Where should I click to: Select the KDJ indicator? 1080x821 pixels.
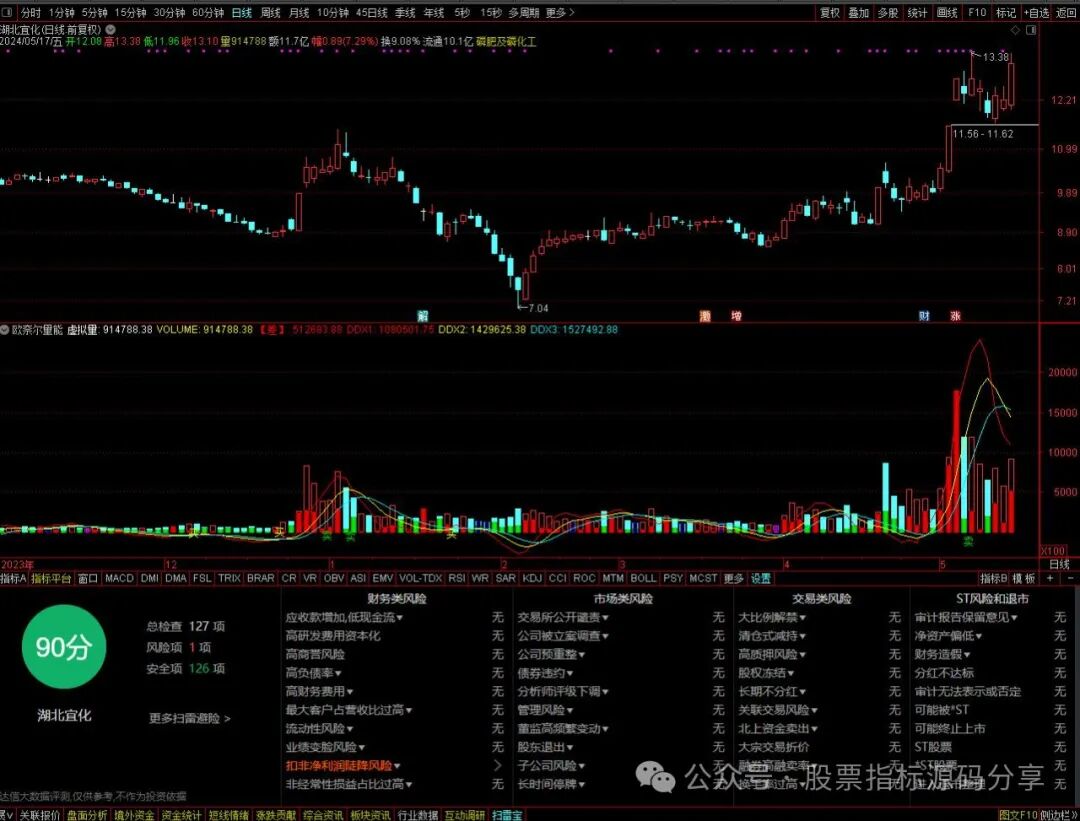532,579
